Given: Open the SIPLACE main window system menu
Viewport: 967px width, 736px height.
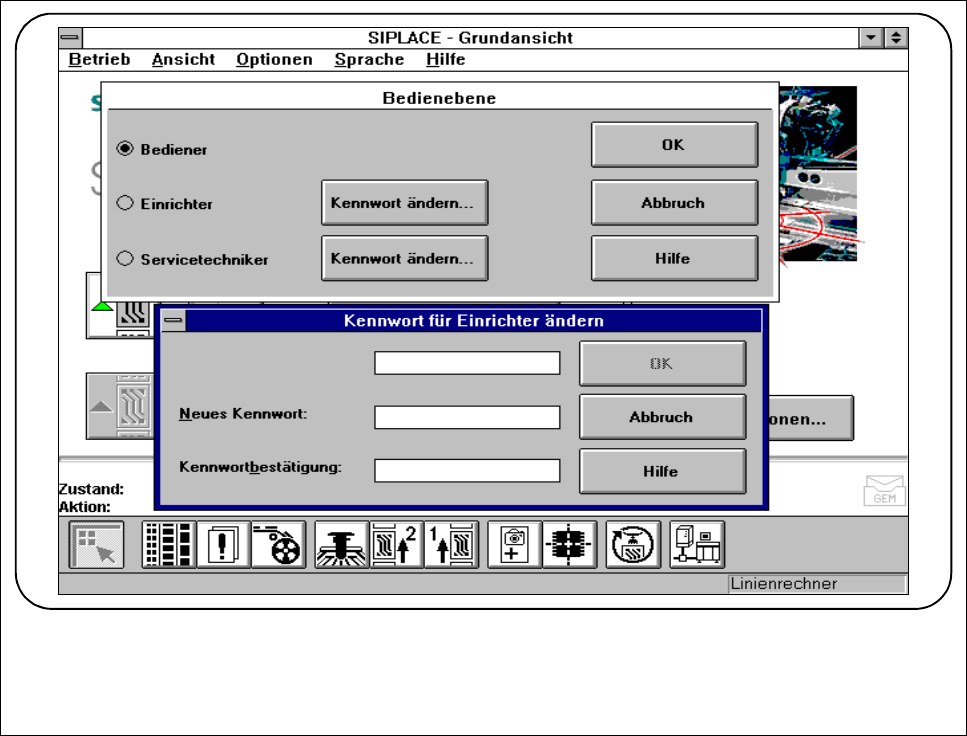Looking at the screenshot, I should click(70, 38).
